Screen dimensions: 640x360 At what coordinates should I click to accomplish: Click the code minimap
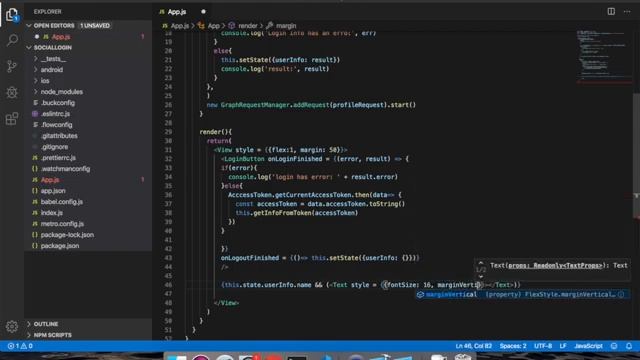pos(604,57)
